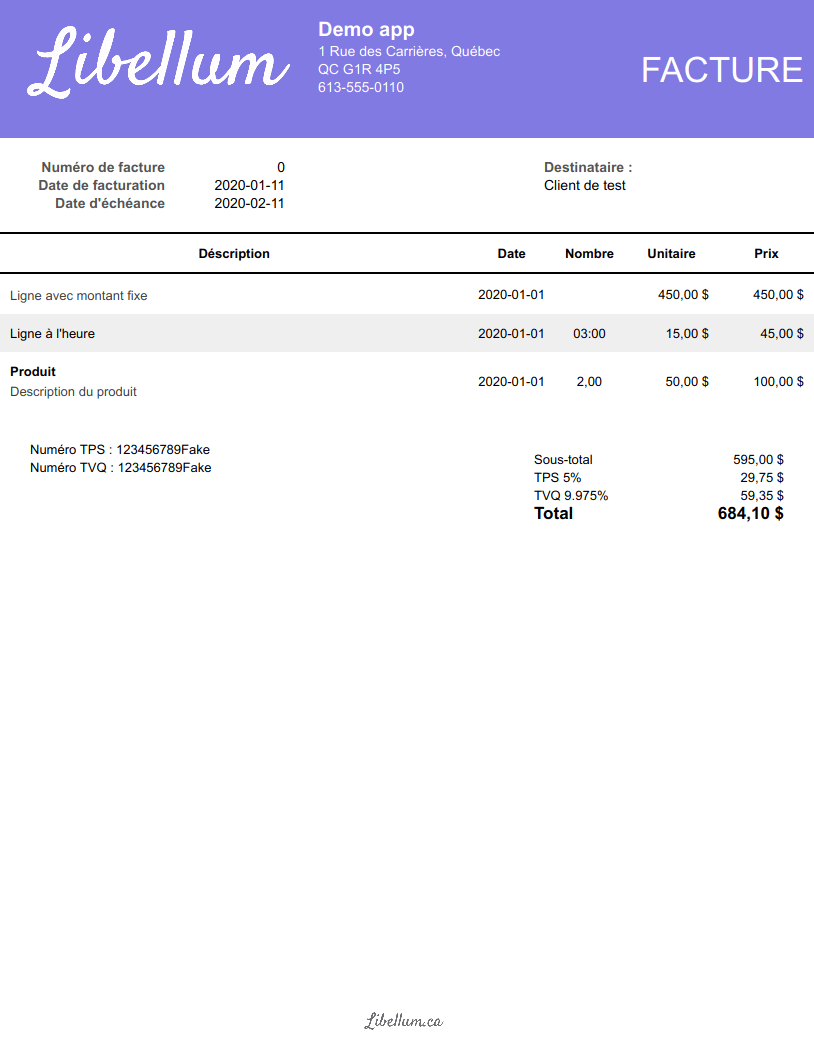Click the Sous-total amount 595,00 $
This screenshot has width=814, height=1054.
758,459
